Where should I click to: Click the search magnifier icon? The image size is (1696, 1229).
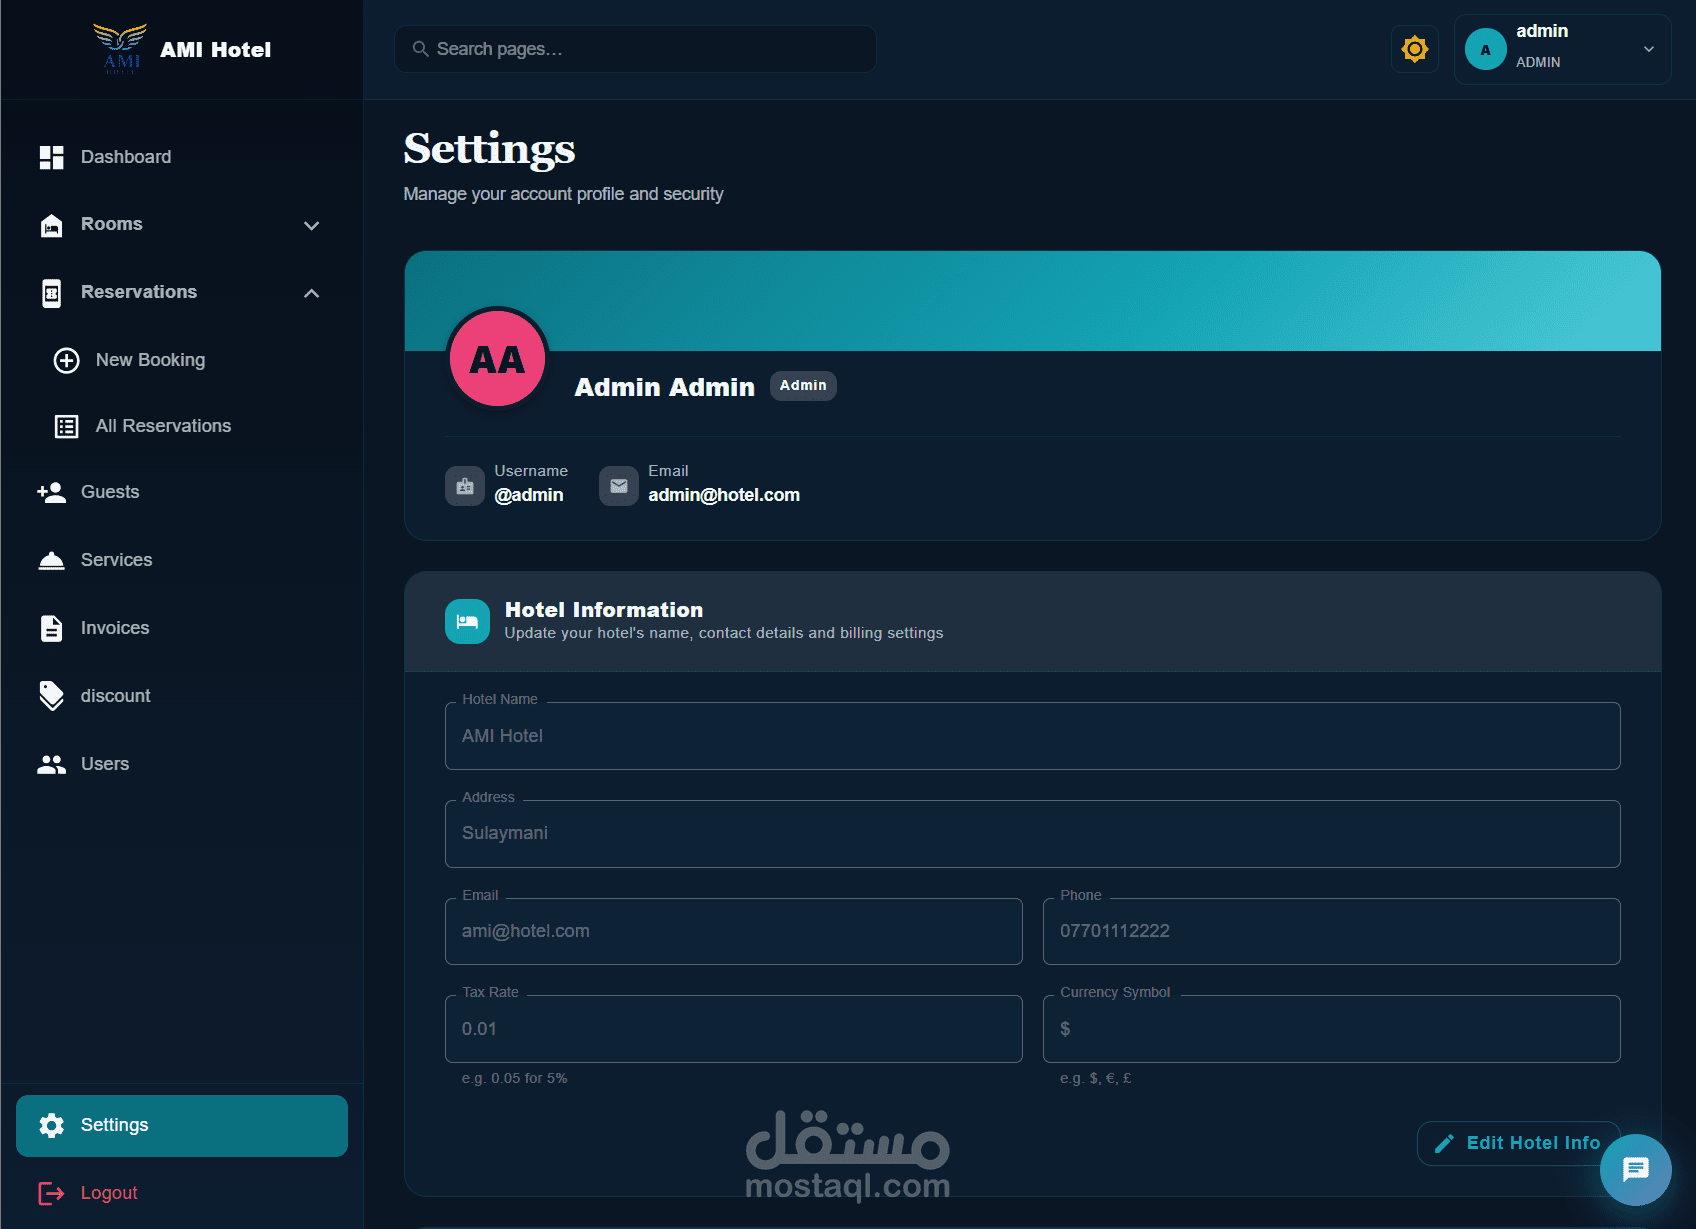tap(421, 49)
